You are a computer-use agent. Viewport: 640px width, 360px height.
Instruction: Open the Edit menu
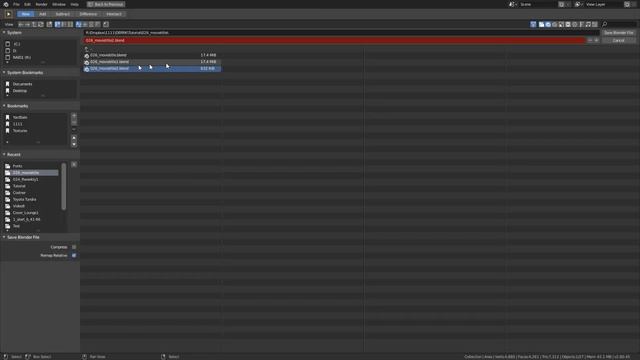pos(27,4)
